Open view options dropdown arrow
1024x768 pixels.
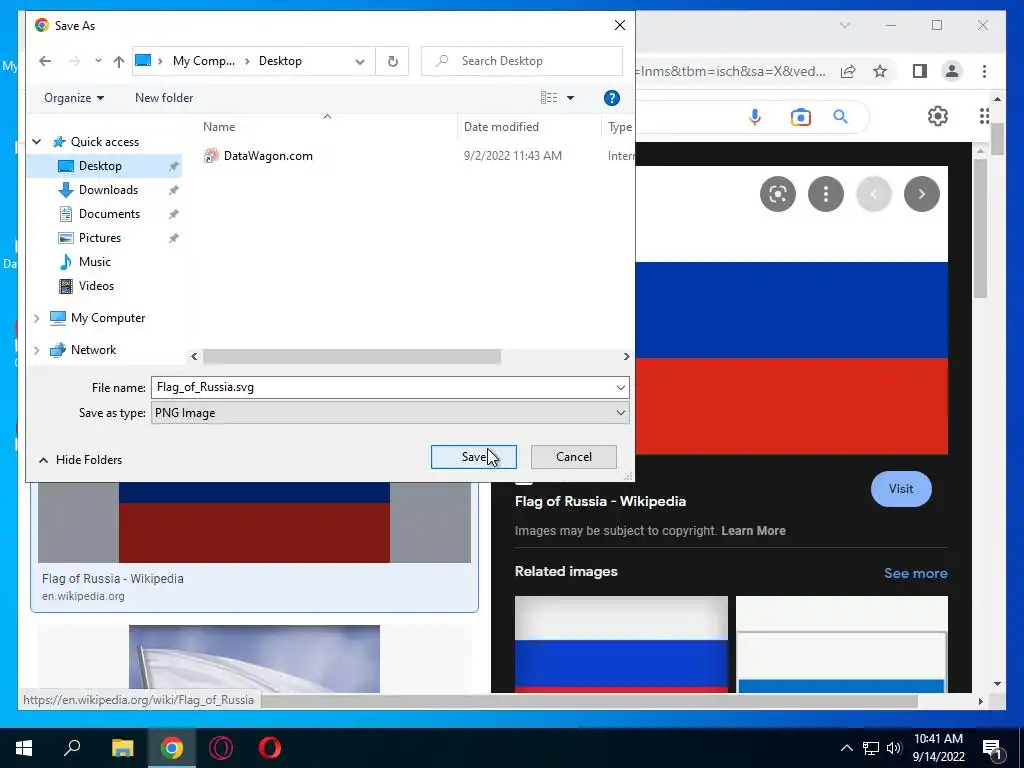pyautogui.click(x=570, y=98)
